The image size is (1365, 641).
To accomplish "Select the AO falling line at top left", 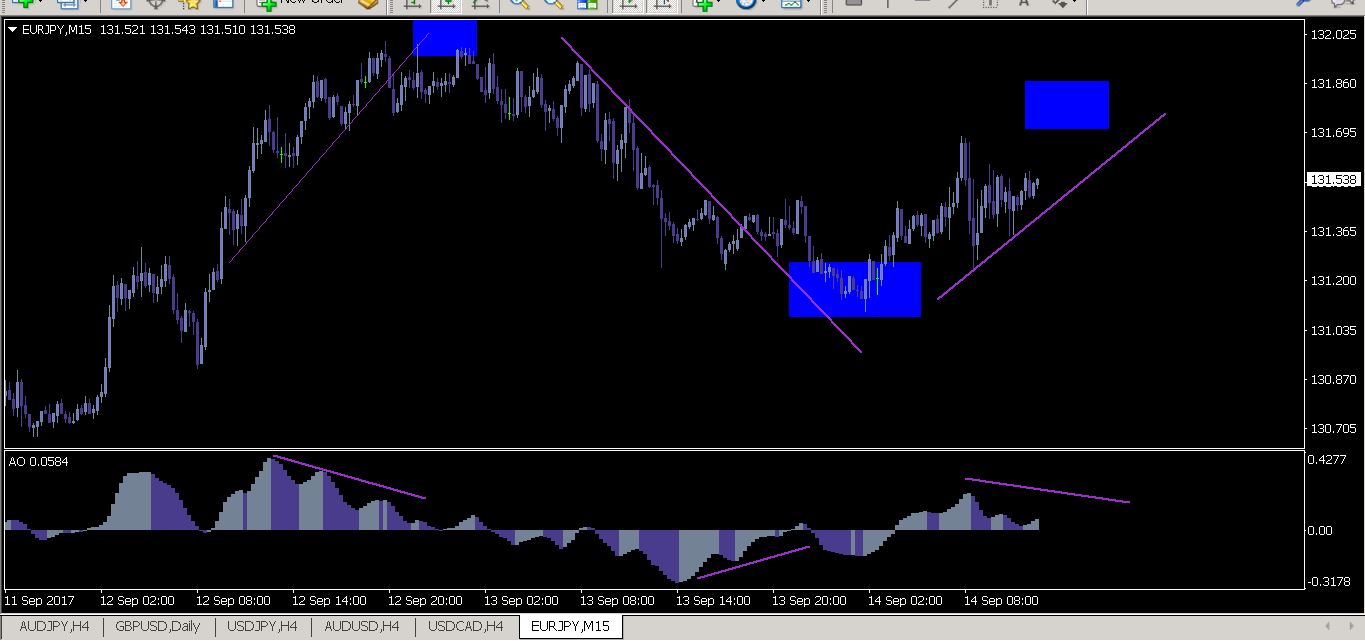I will coord(349,477).
